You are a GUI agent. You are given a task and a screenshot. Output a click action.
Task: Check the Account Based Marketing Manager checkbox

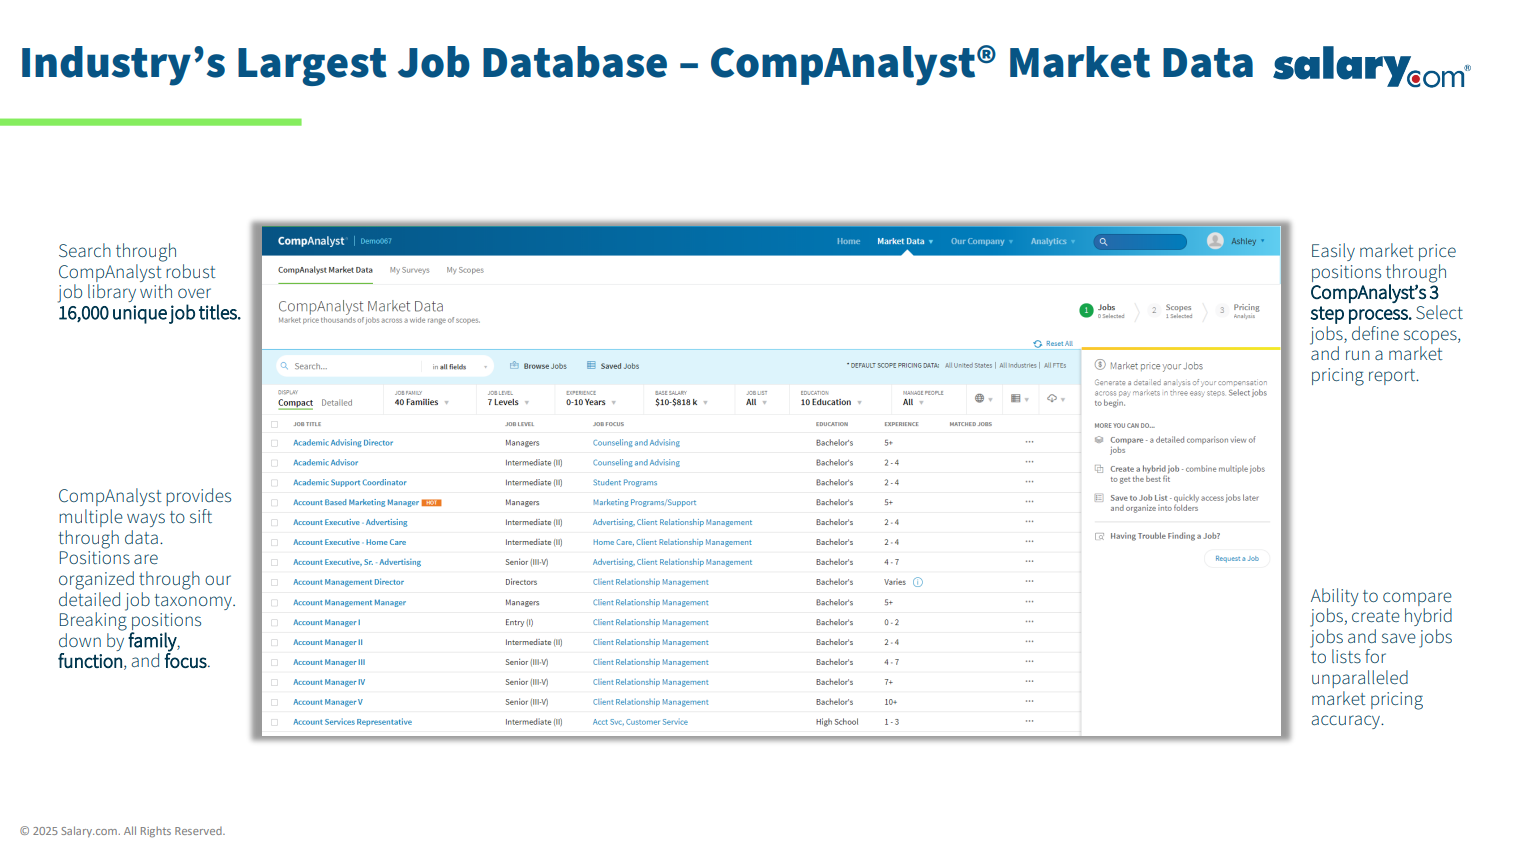pos(275,503)
